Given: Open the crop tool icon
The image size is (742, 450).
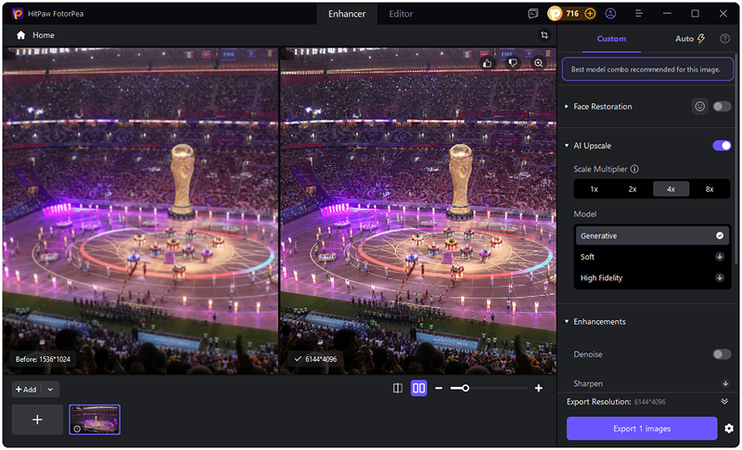Looking at the screenshot, I should [544, 35].
